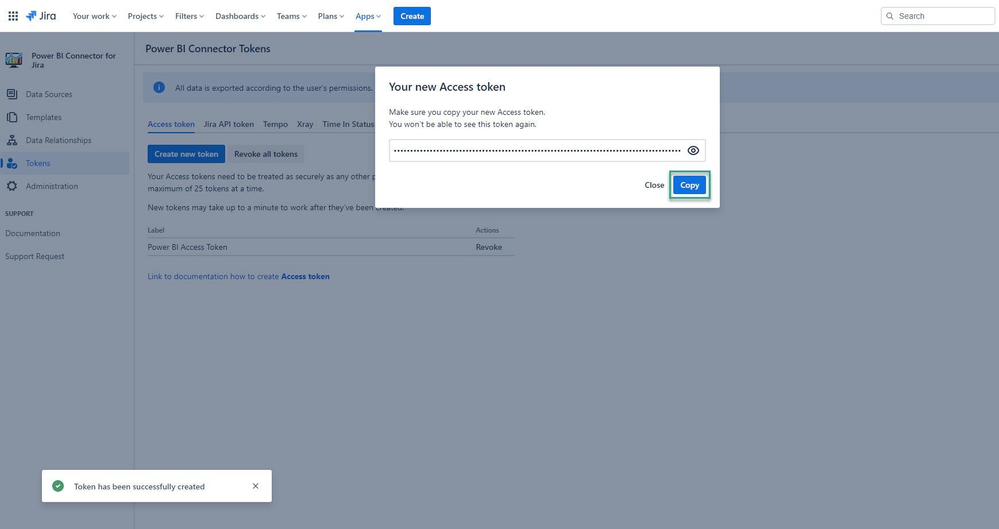999x529 pixels.
Task: Expand the Projects menu
Action: pos(145,16)
